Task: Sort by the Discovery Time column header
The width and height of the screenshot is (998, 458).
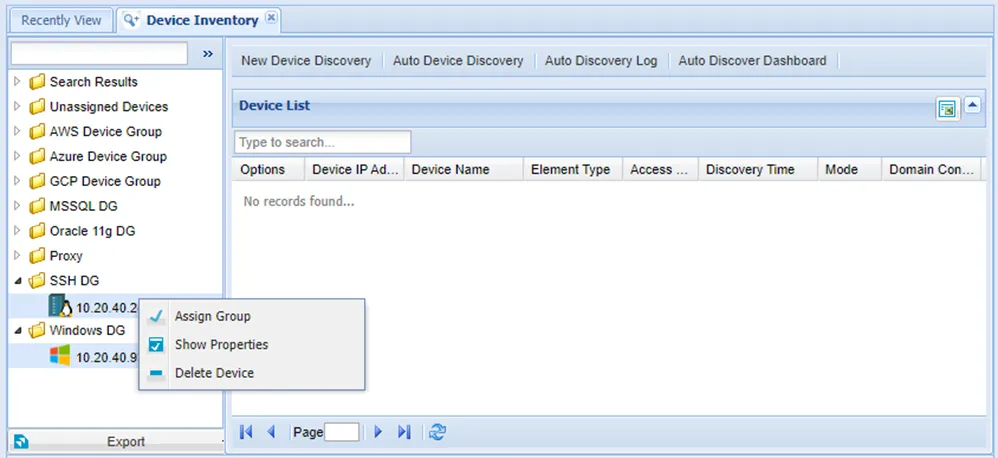Action: [757, 170]
